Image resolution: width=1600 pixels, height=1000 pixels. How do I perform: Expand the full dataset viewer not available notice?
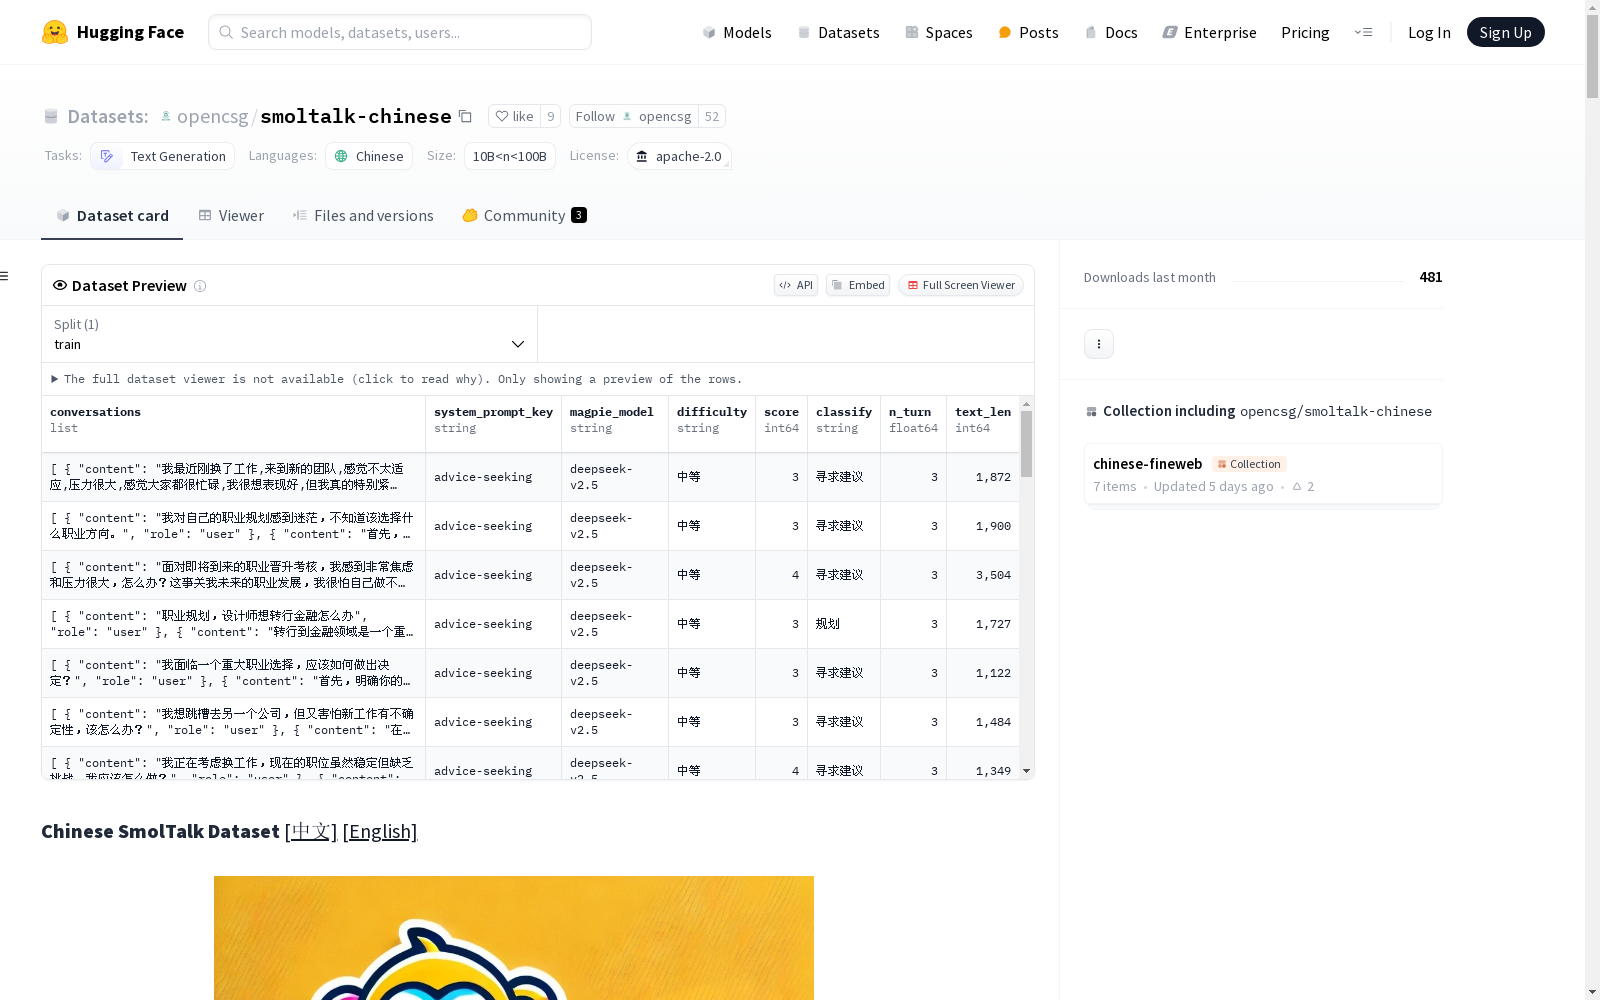[397, 379]
